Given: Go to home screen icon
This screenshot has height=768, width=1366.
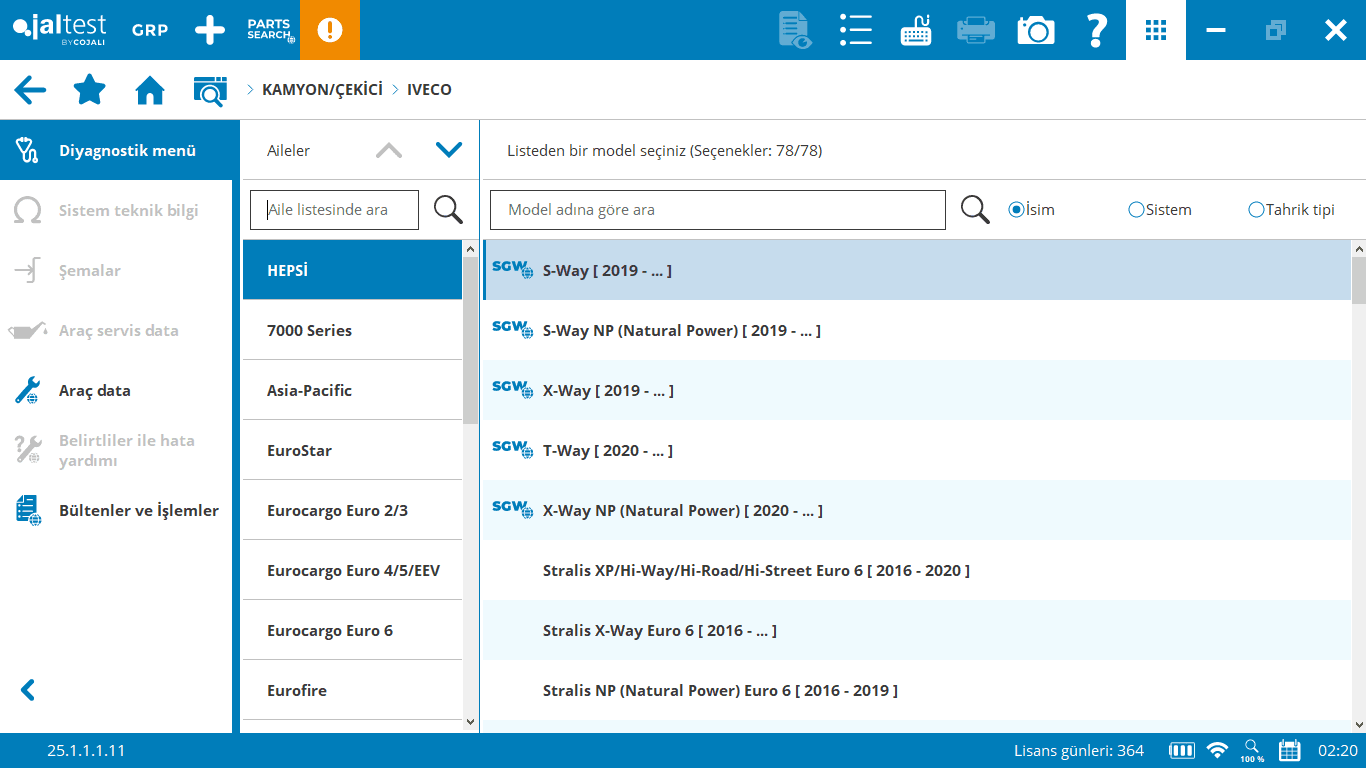Looking at the screenshot, I should click(x=150, y=90).
